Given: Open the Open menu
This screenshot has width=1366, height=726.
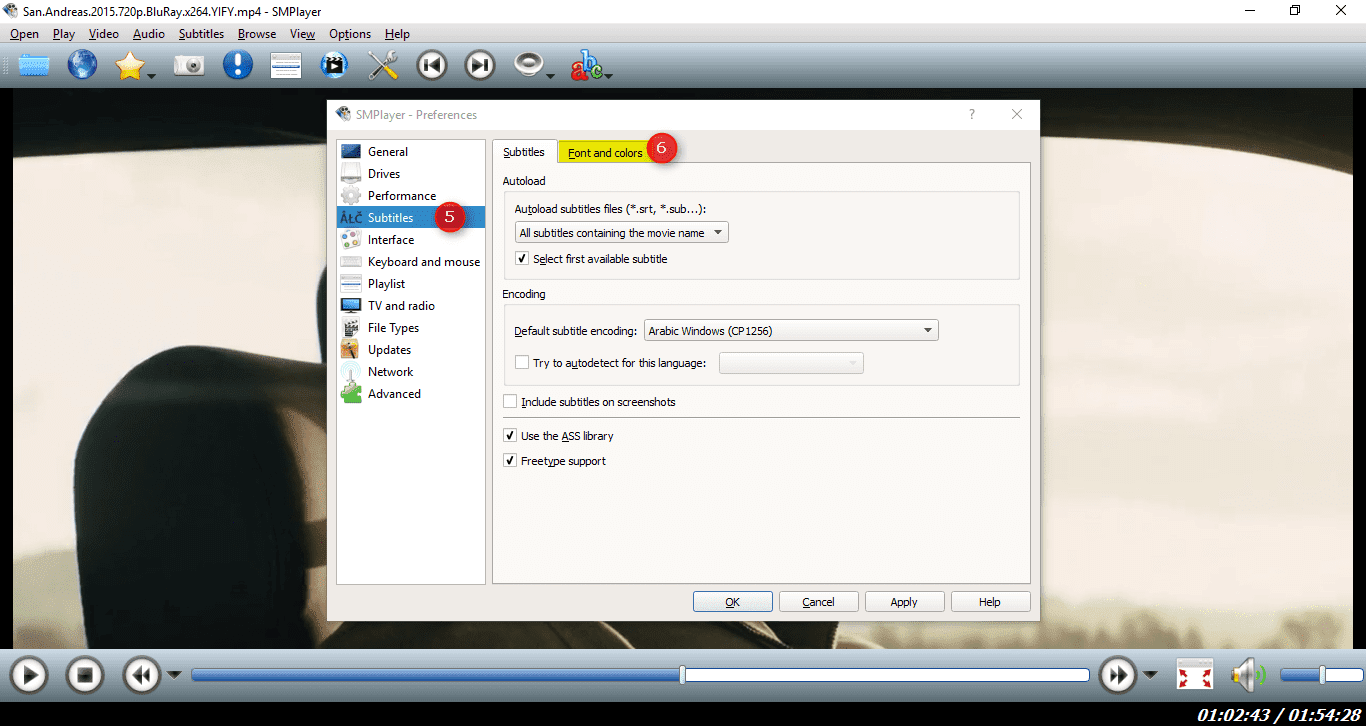Looking at the screenshot, I should pos(24,34).
